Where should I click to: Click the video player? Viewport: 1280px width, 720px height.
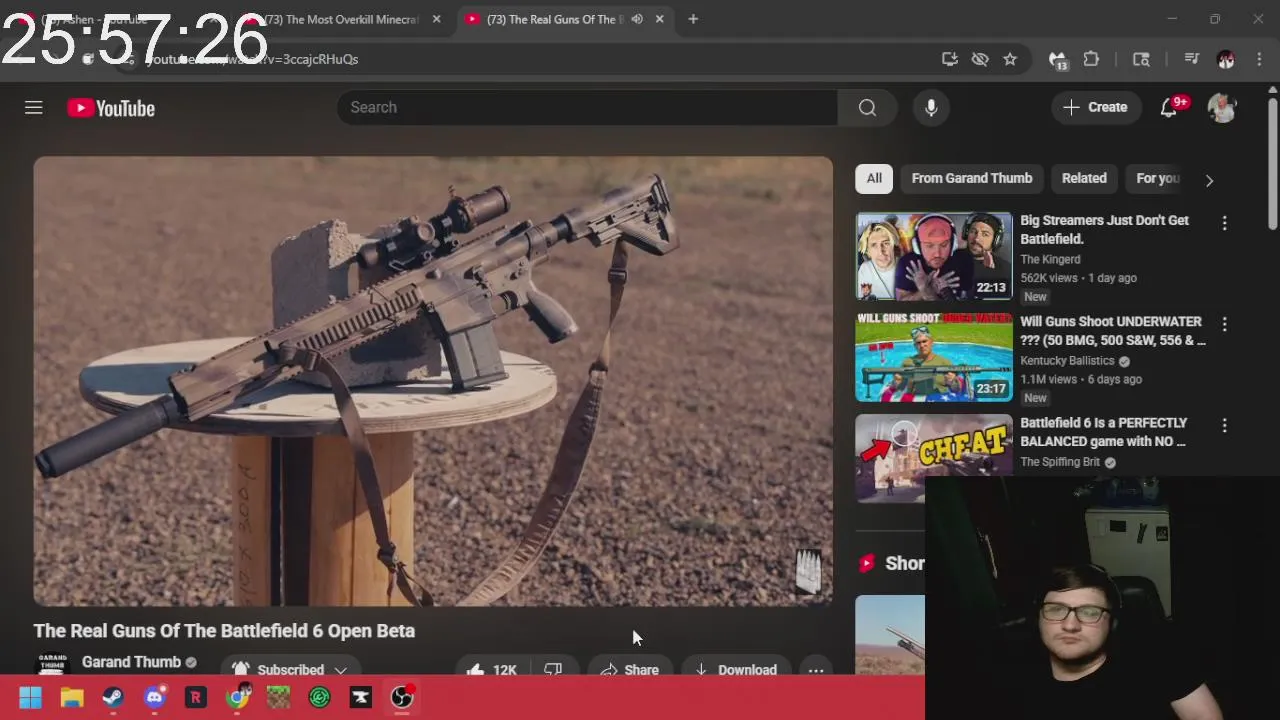click(x=433, y=381)
